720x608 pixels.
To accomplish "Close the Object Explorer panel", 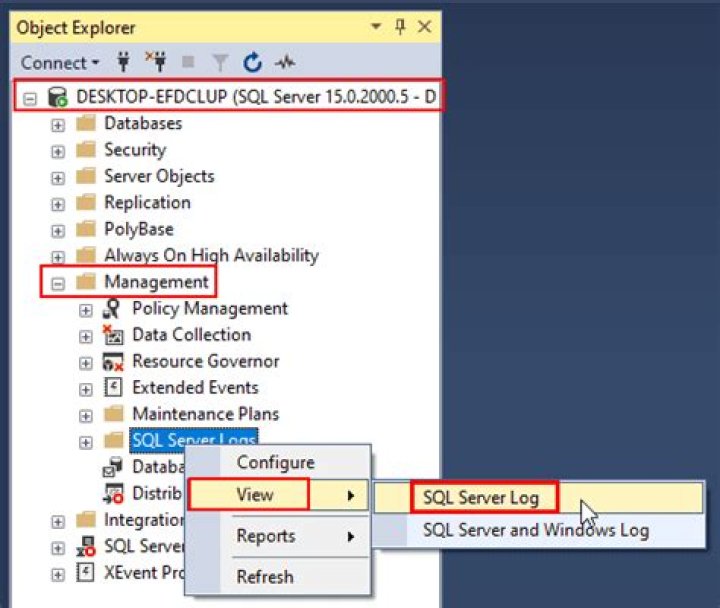I will (425, 27).
